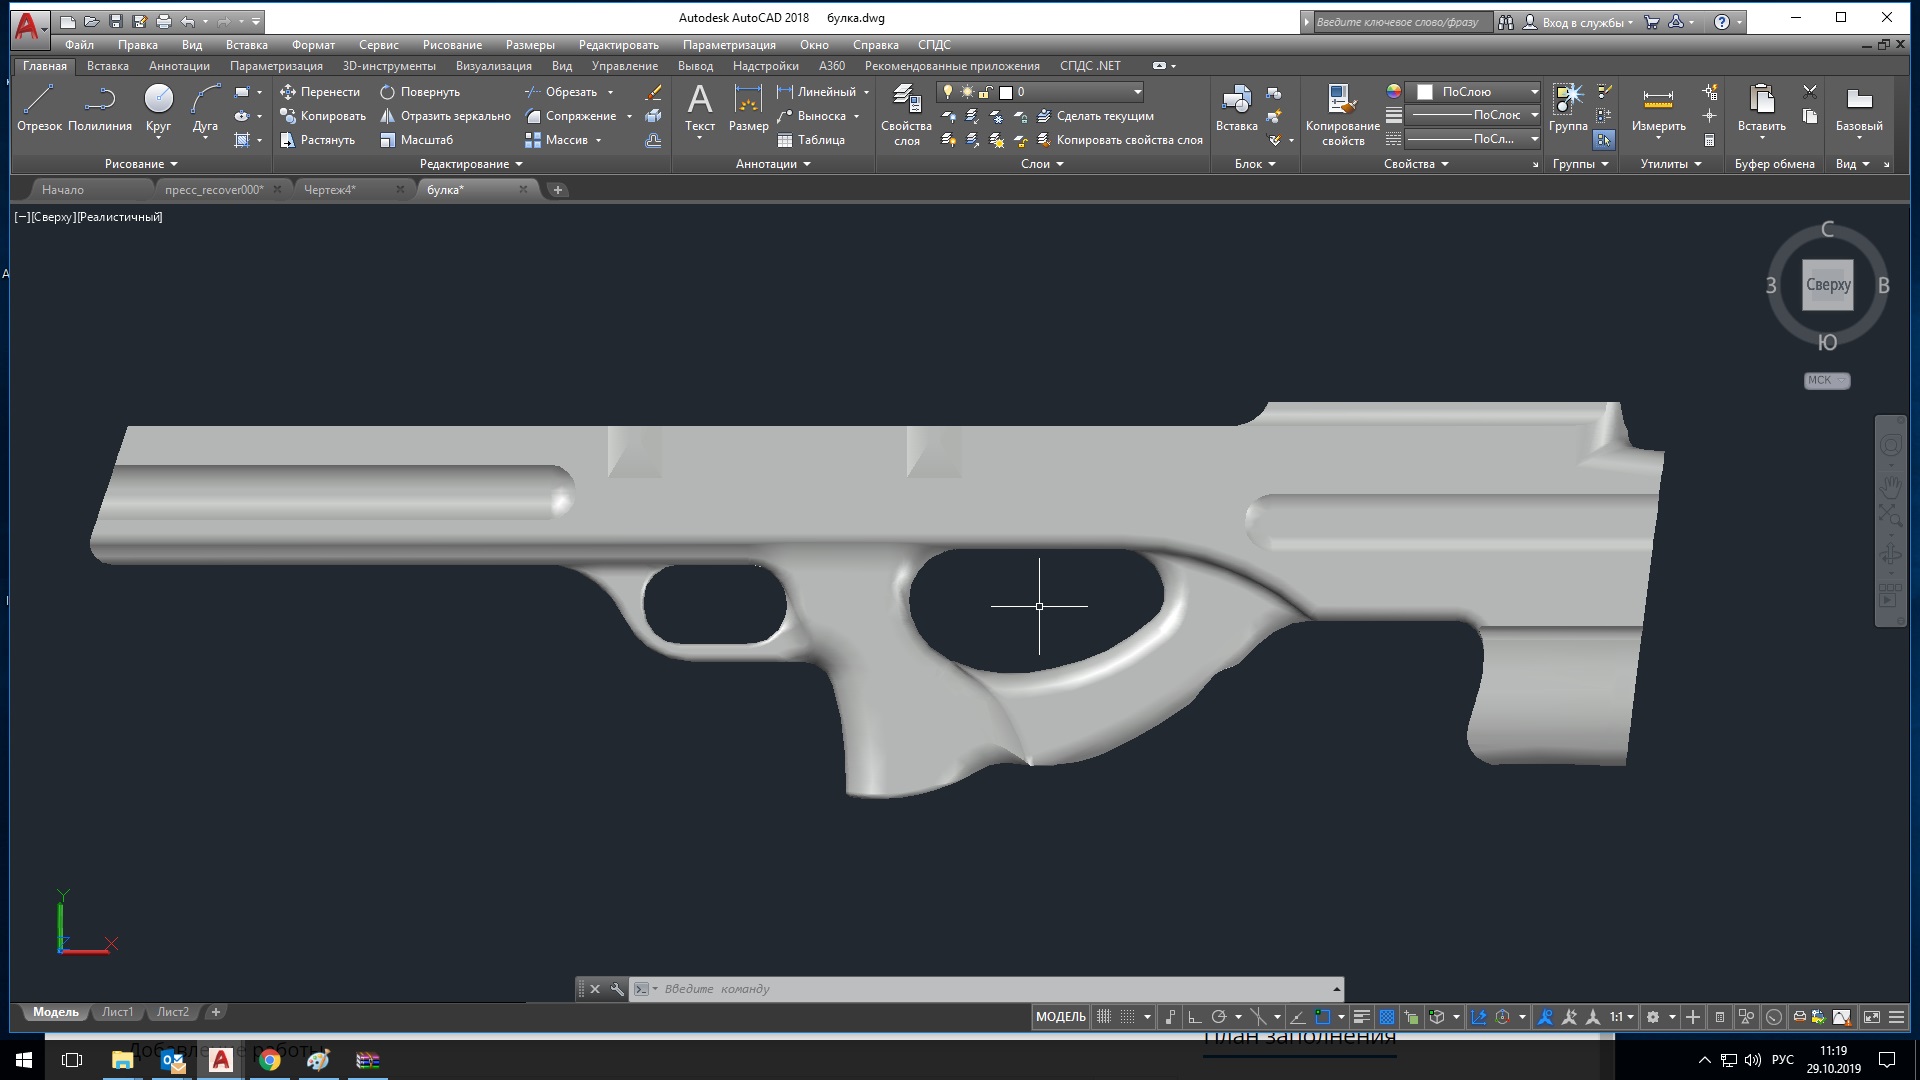Click object color wheel icon in Свойства
1920x1080 pixels.
coord(1393,91)
